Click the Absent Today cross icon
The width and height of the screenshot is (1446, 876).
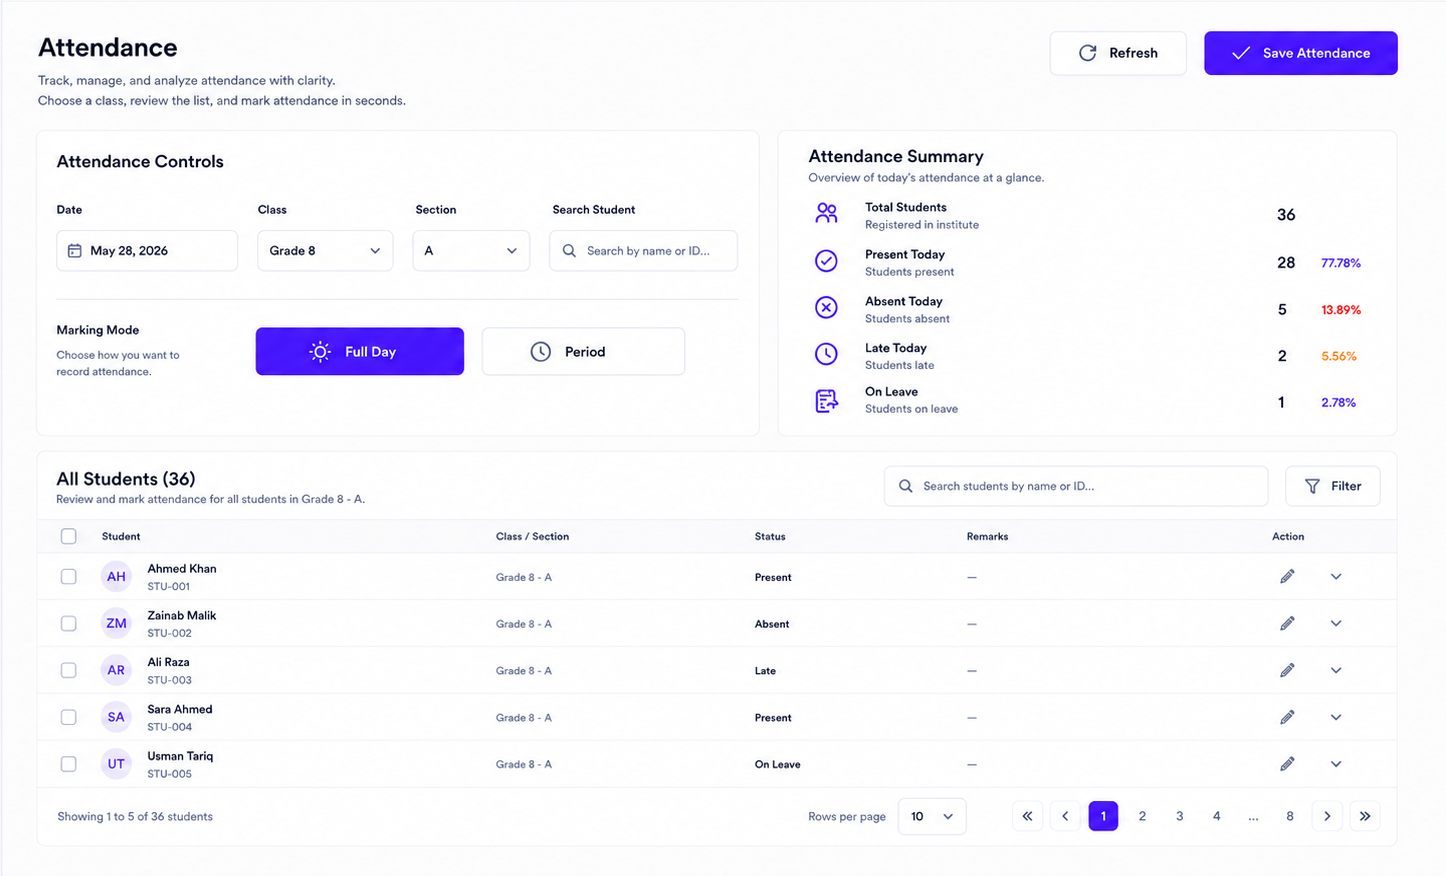(x=826, y=308)
